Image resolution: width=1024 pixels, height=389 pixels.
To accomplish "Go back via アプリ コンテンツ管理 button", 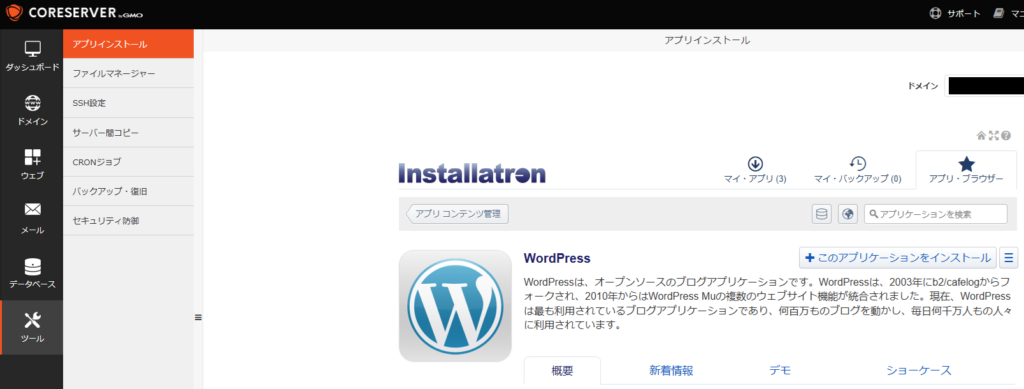I will coord(458,214).
